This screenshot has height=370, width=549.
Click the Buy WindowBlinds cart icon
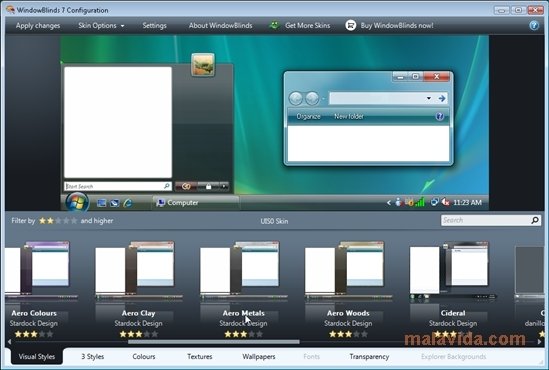pyautogui.click(x=350, y=25)
